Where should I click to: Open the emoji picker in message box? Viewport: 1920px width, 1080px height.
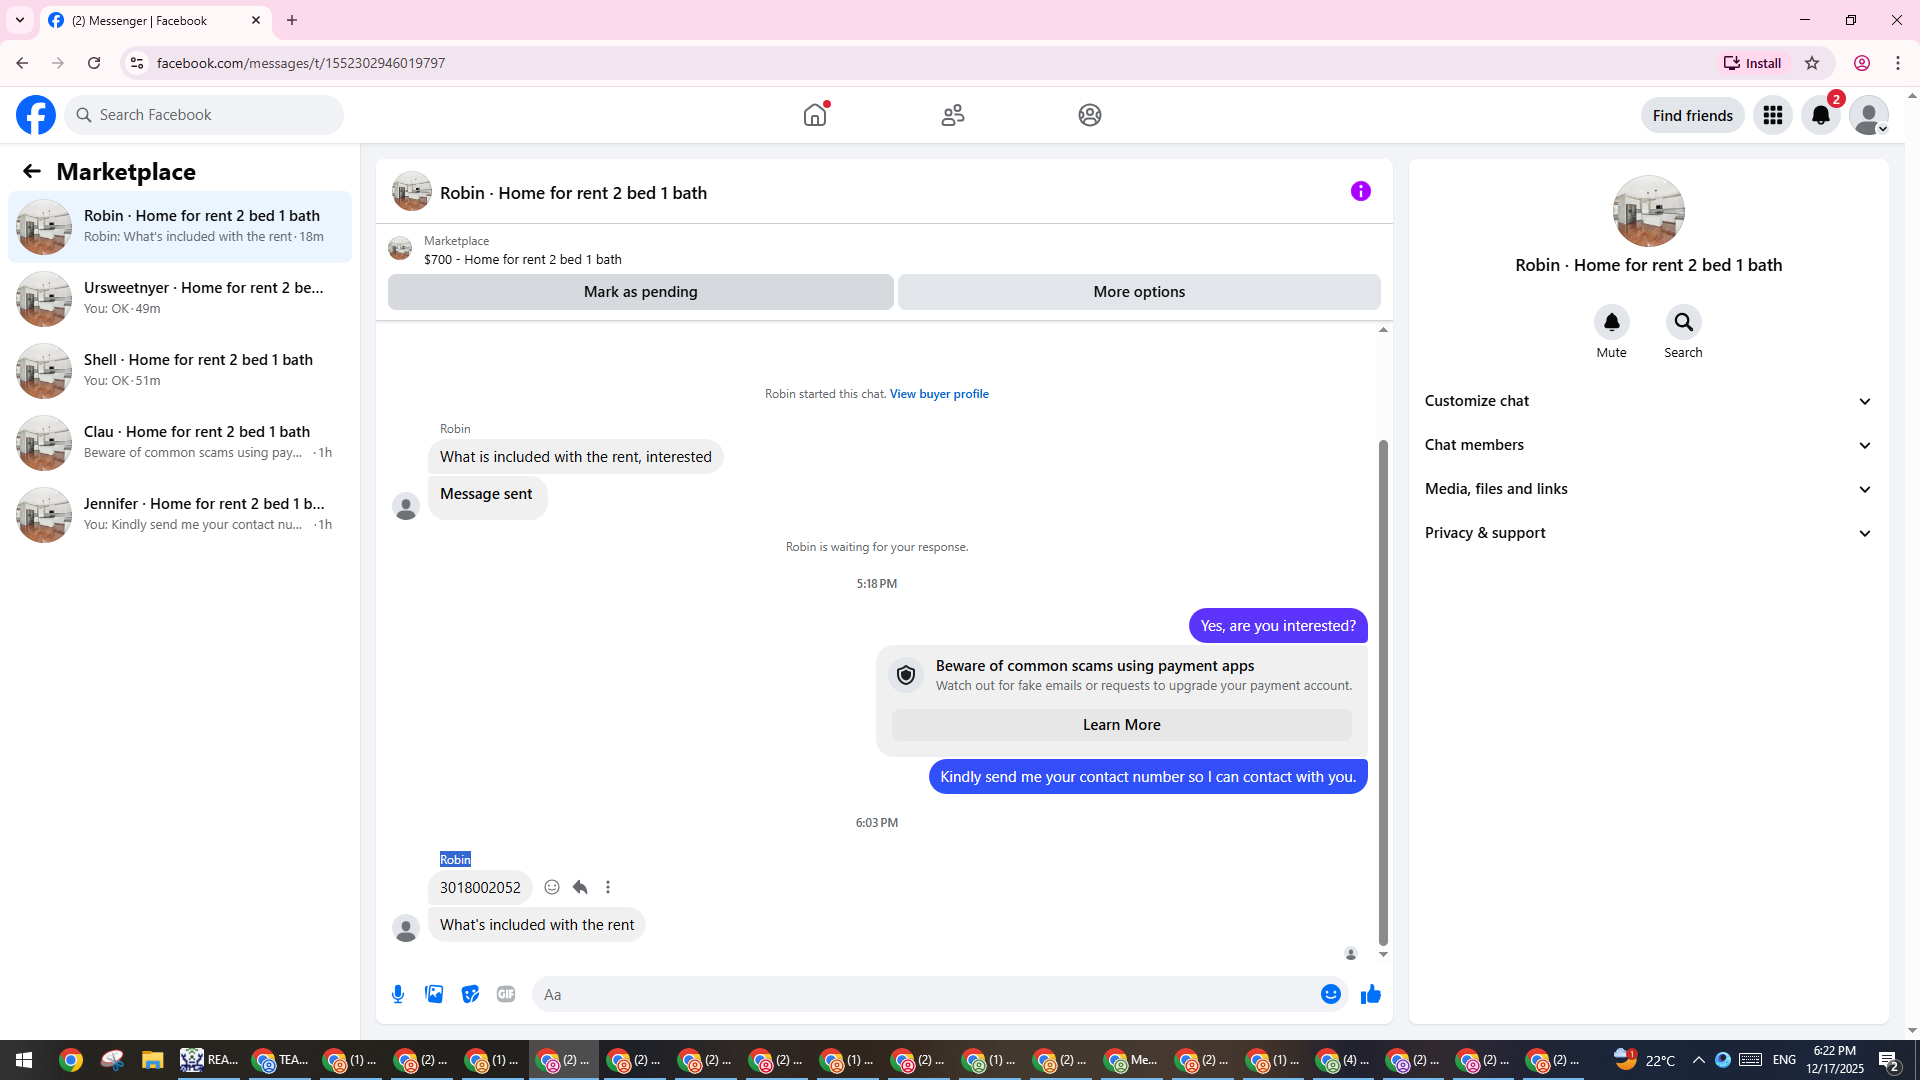click(x=1330, y=994)
